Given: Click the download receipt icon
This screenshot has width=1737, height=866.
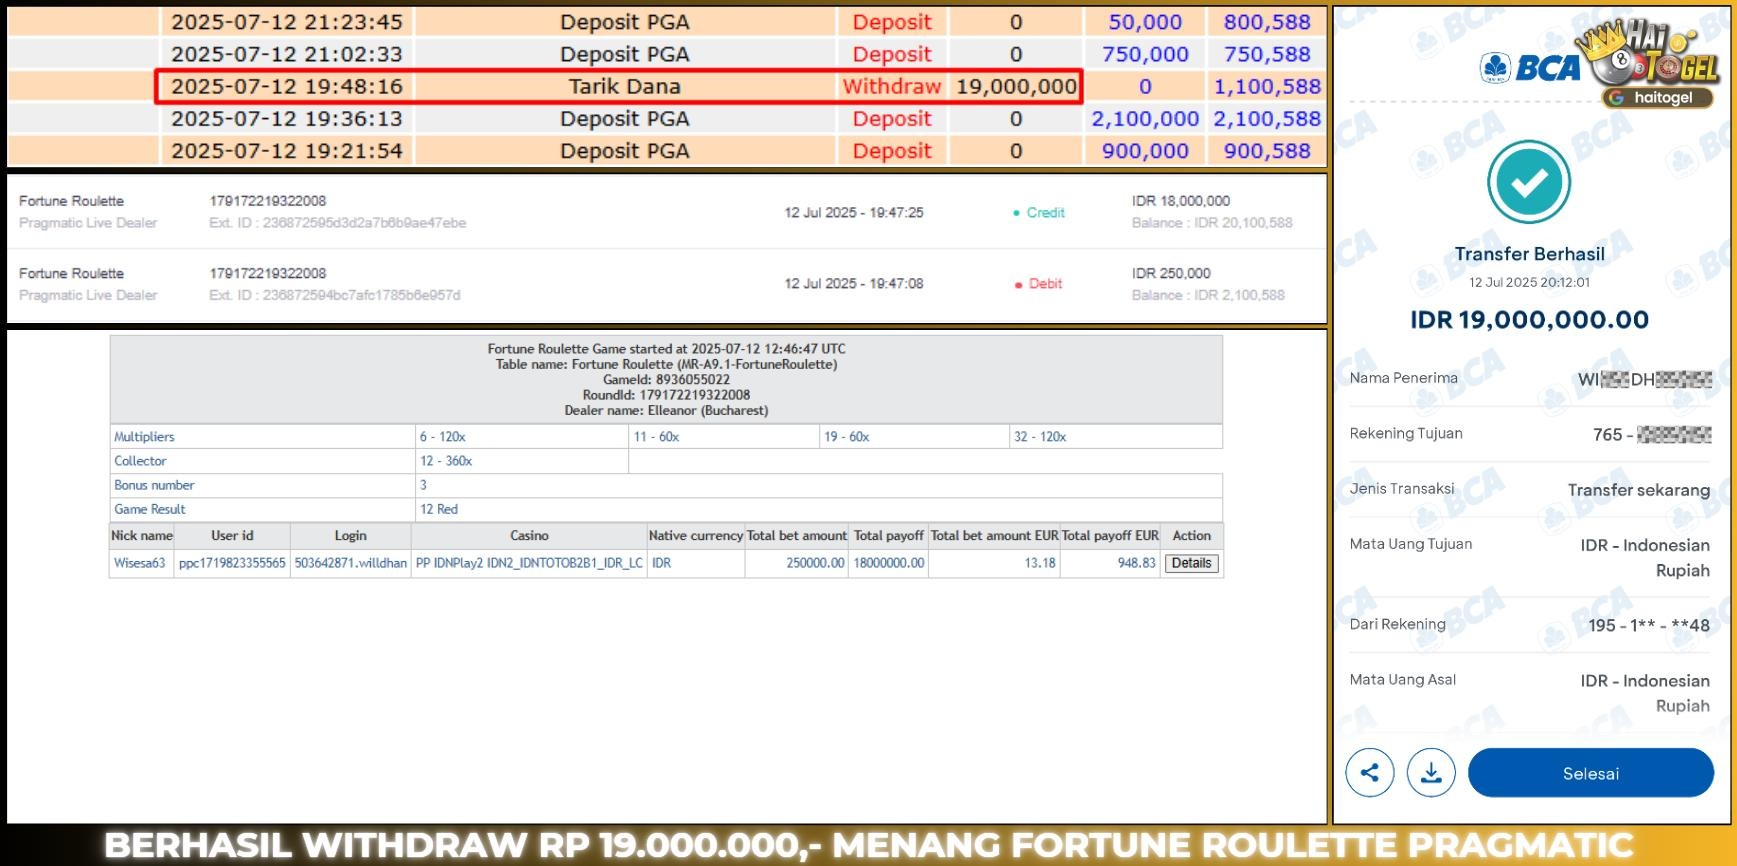Looking at the screenshot, I should [x=1431, y=773].
